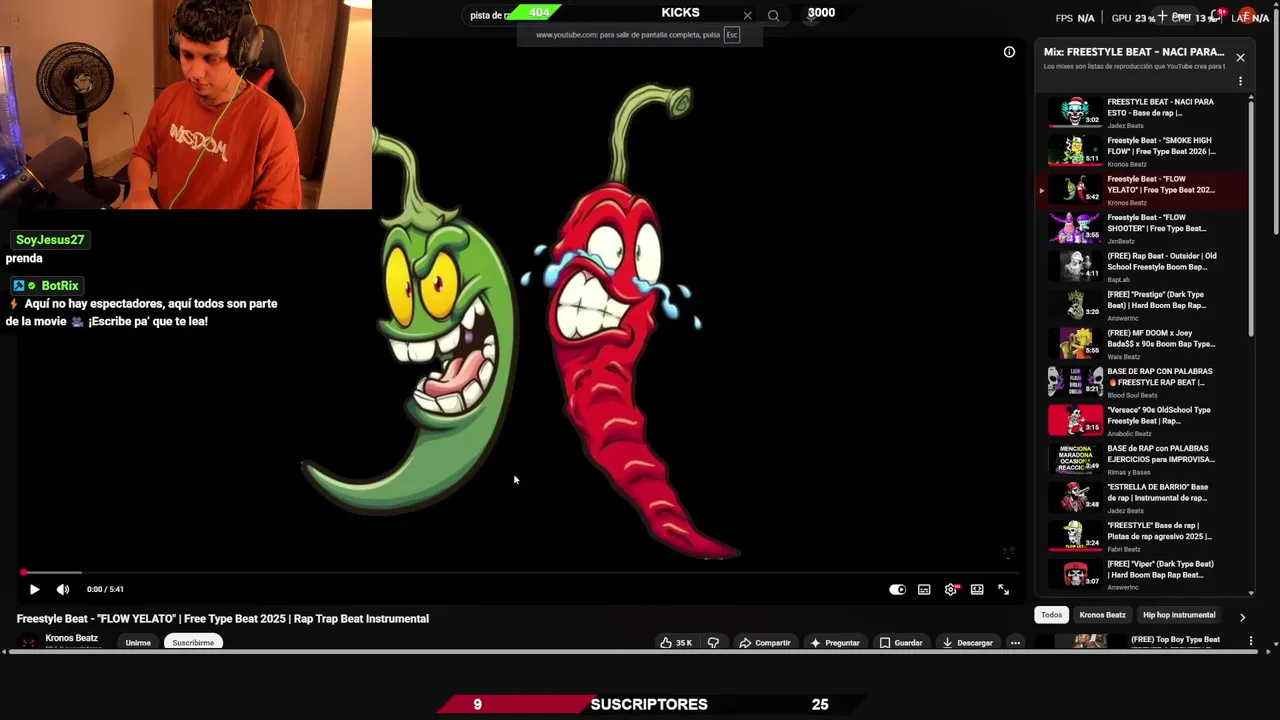The image size is (1280, 720).
Task: Exit fullscreen using the player icon
Action: click(x=1004, y=590)
